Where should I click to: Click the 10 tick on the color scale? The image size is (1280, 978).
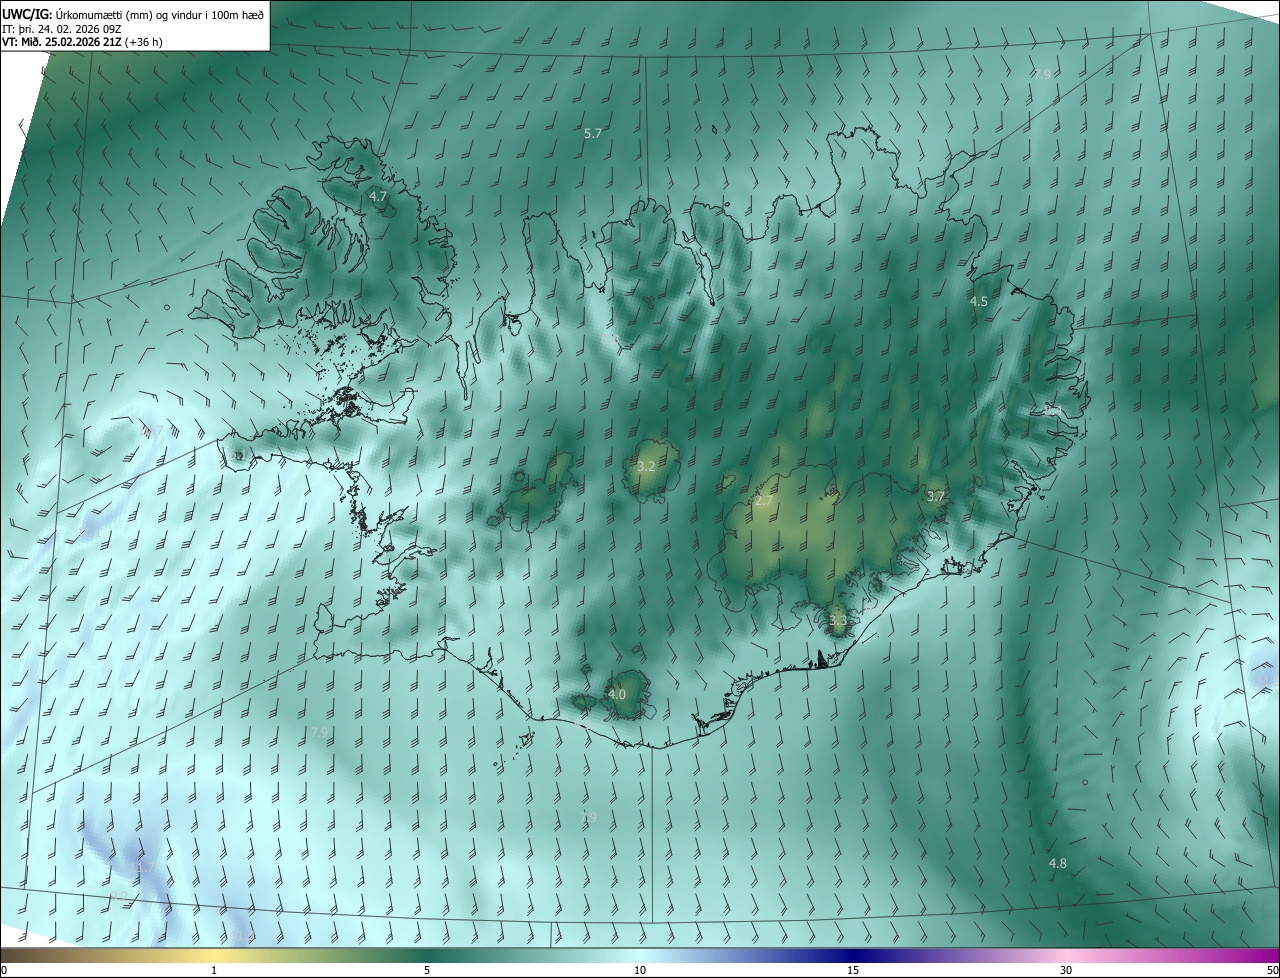(x=640, y=971)
